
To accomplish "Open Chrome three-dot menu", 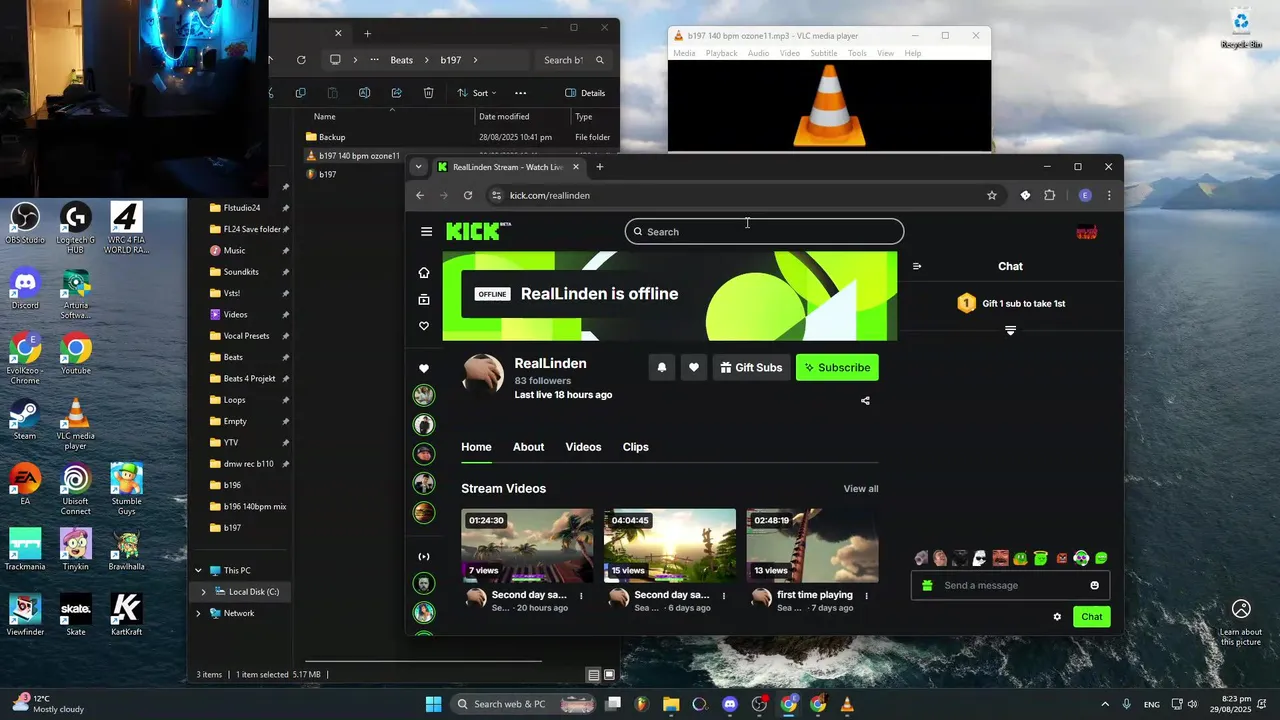I will (x=1109, y=196).
